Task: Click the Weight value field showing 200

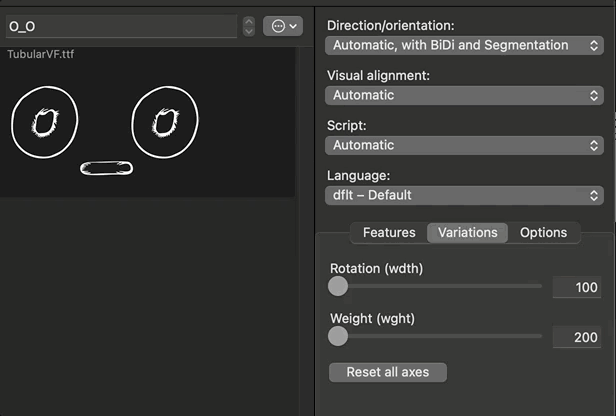Action: 577,338
